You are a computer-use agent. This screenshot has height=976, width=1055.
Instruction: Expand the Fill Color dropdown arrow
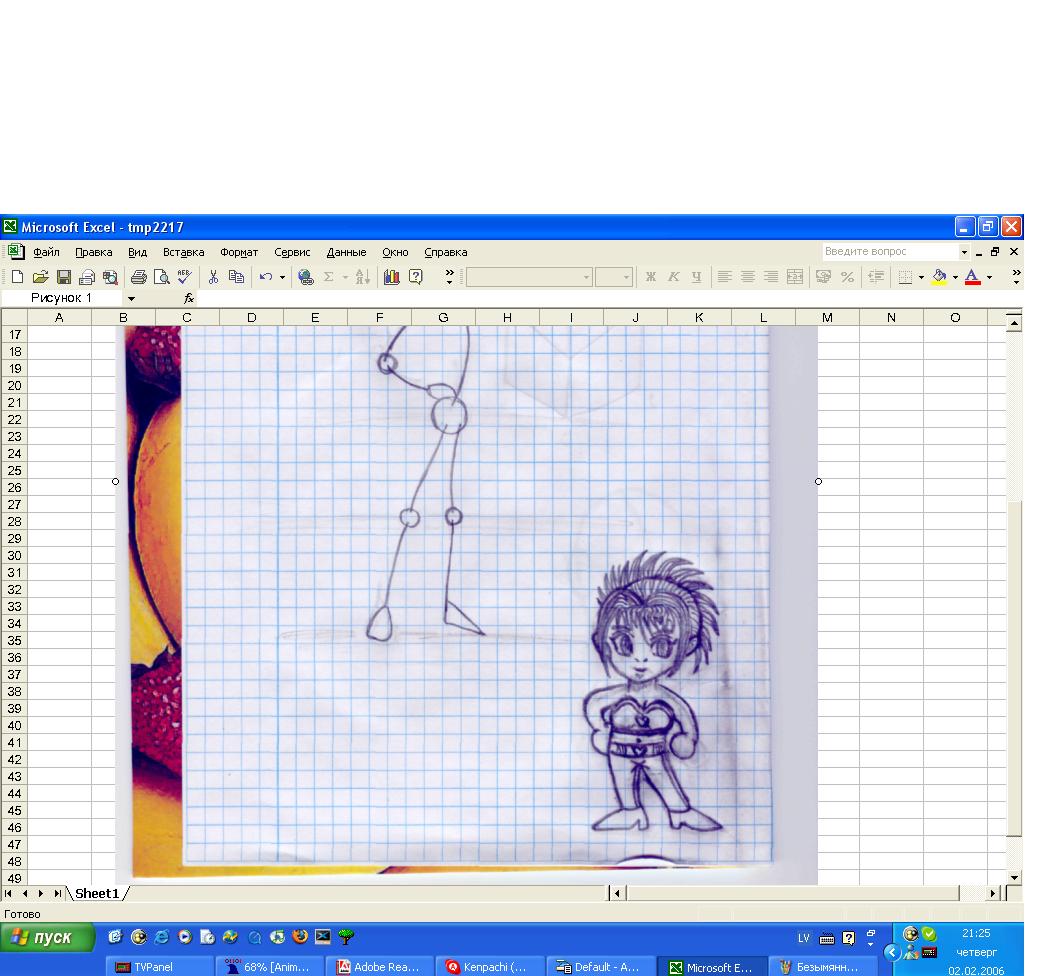pos(955,277)
